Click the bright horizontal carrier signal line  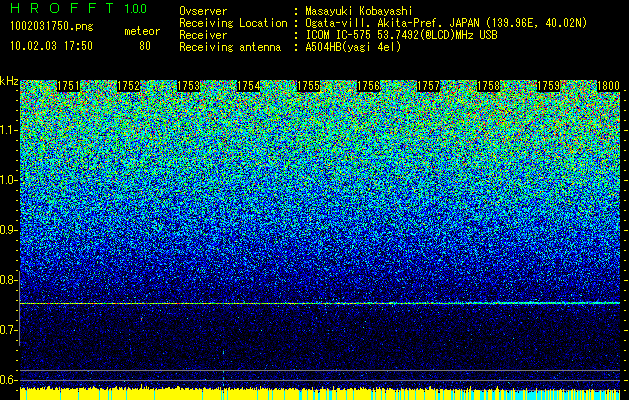320,303
